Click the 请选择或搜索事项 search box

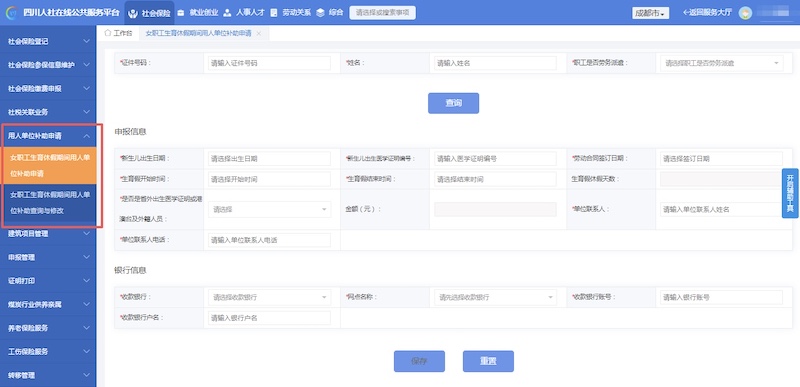382,13
